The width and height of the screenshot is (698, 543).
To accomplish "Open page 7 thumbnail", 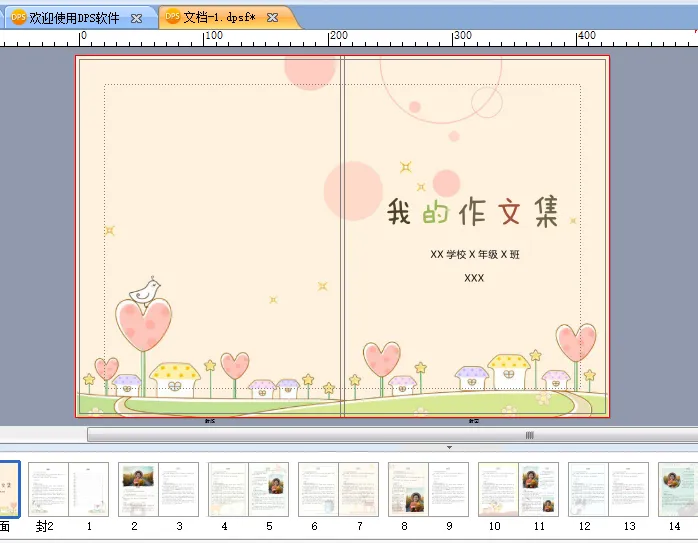I will click(358, 489).
